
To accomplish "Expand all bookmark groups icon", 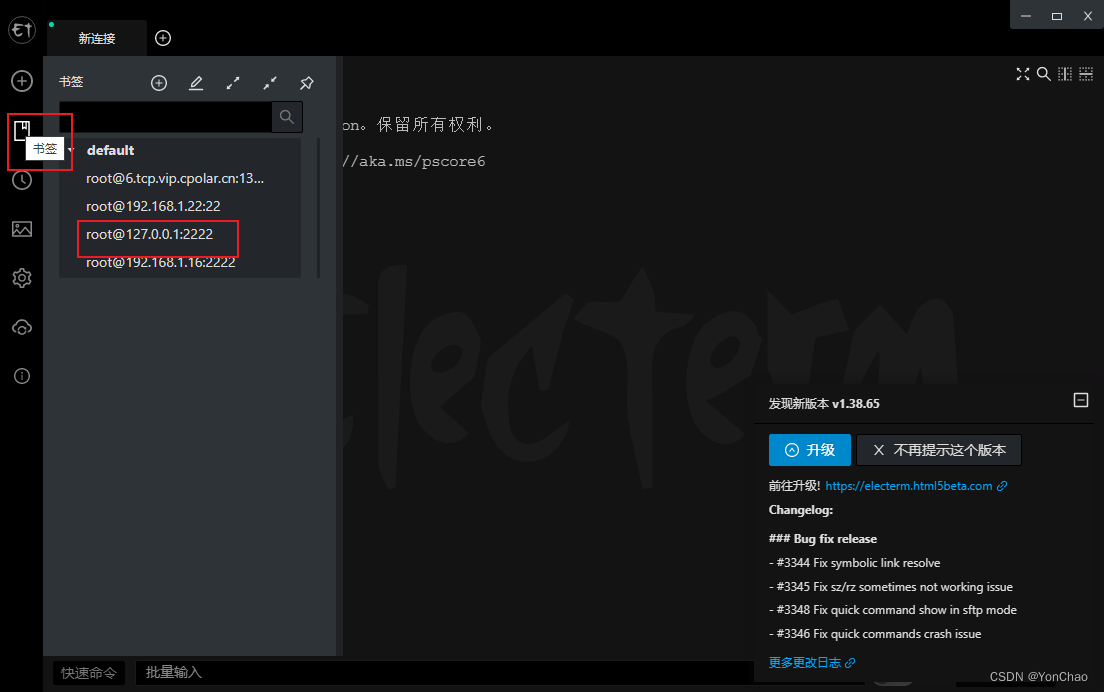I will point(233,83).
